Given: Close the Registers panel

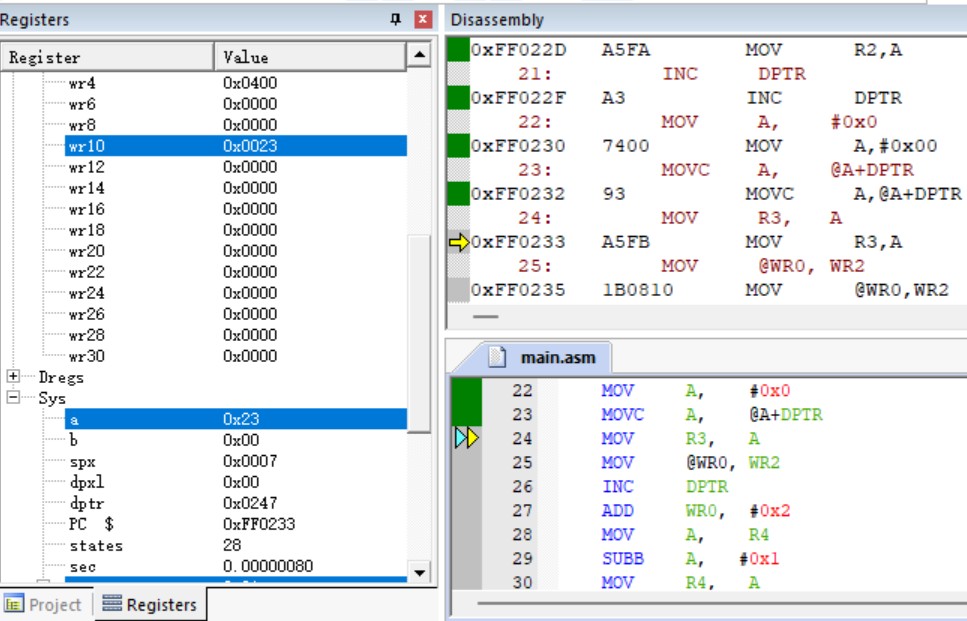Looking at the screenshot, I should (422, 19).
